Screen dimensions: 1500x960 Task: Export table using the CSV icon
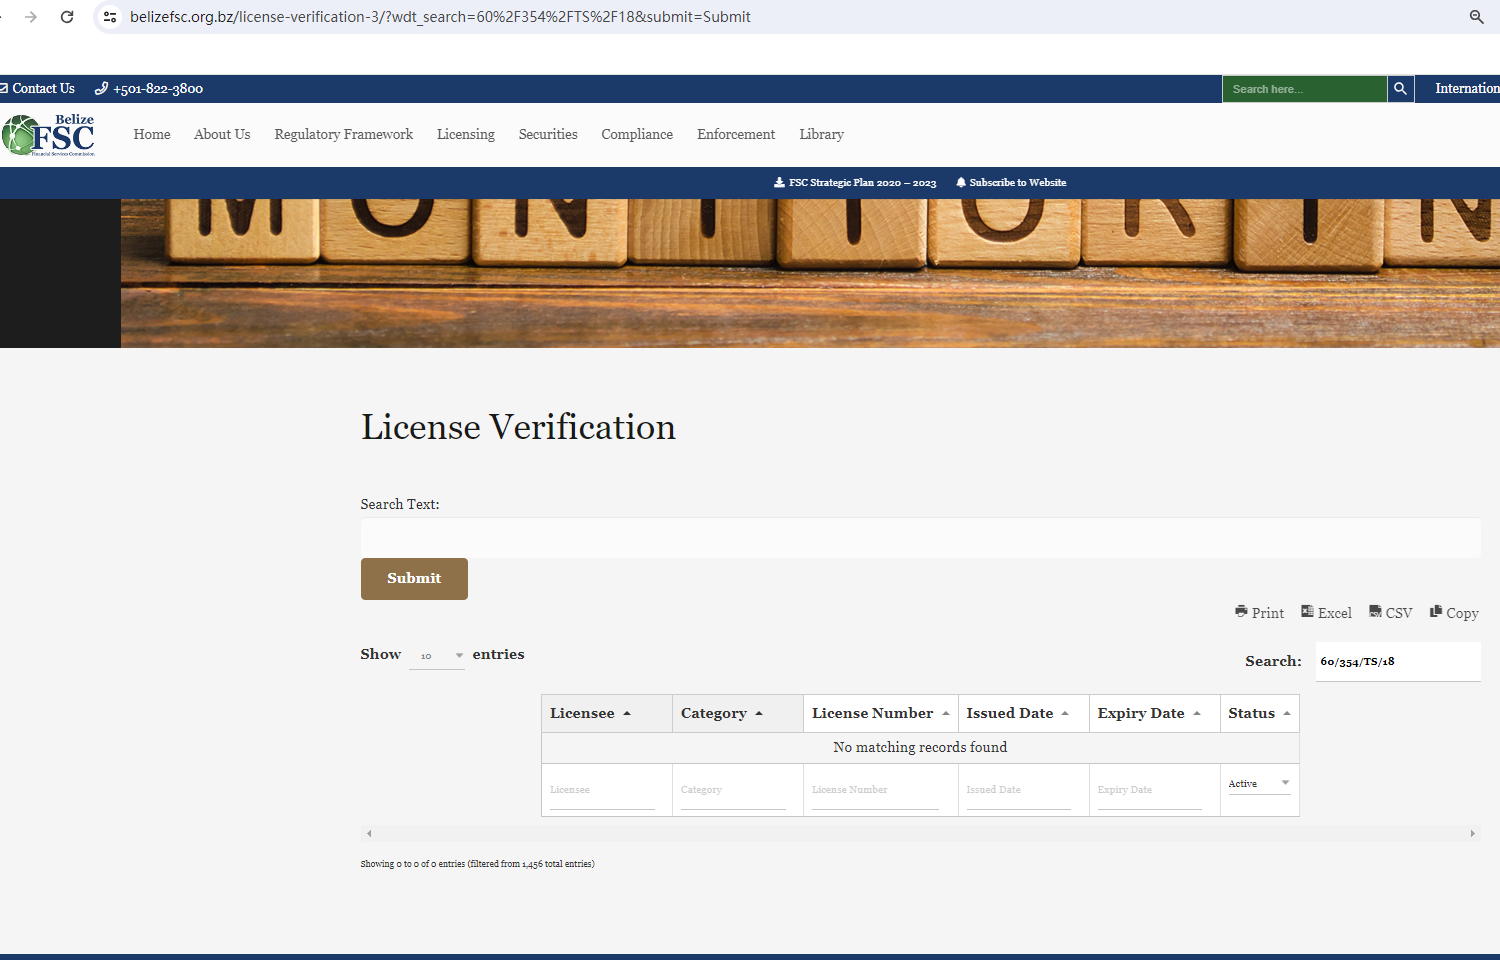(x=1390, y=613)
